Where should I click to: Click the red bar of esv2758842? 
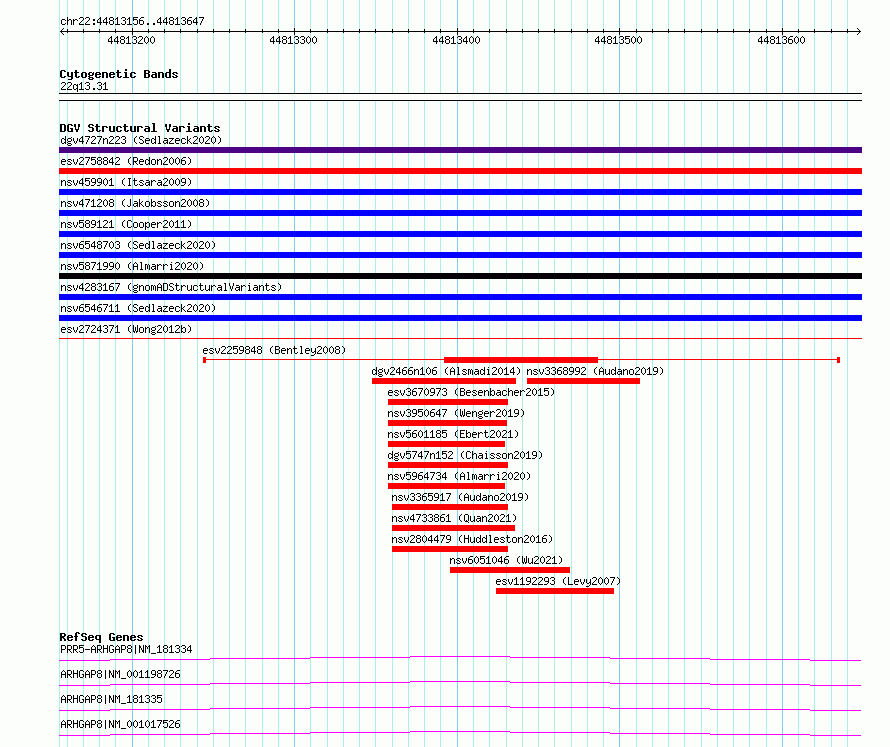(460, 171)
